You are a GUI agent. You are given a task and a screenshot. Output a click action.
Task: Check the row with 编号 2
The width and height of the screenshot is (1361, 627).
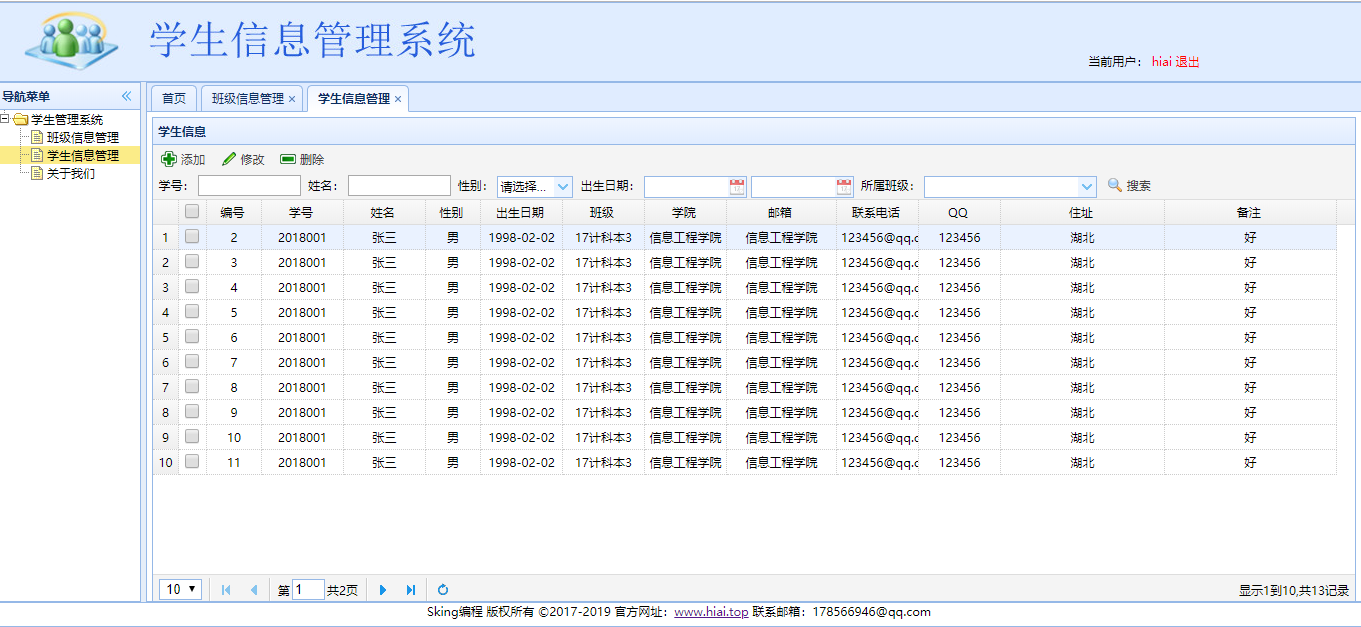[x=192, y=237]
